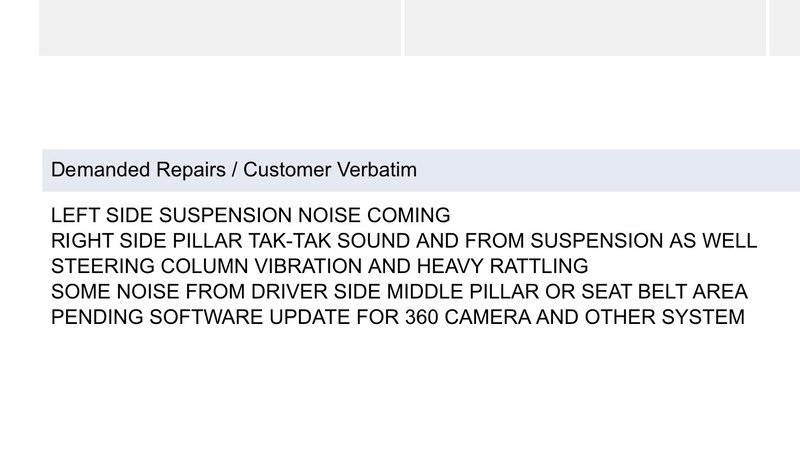Click the words MIDDLE PILLAR in the fourth line
Screen dimensions: 800x450
463,292
